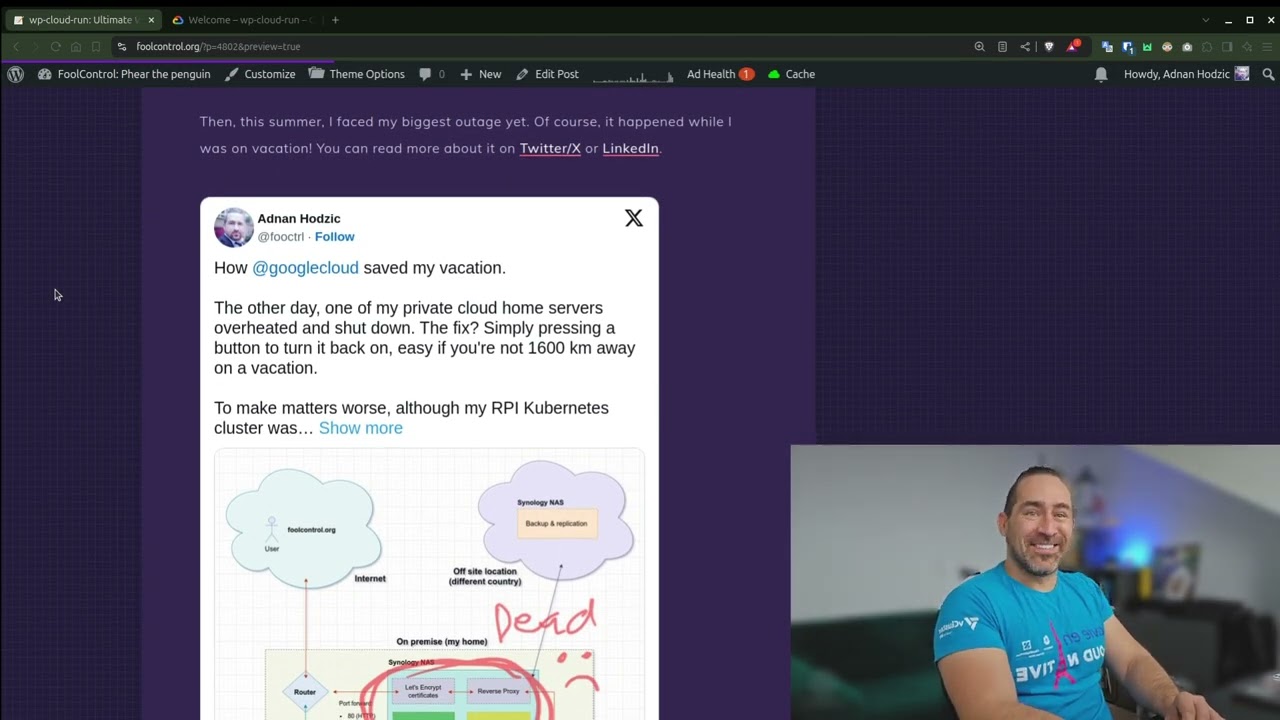Follow Adnan Hodzic from the tweet
This screenshot has width=1280, height=720.
tap(335, 237)
